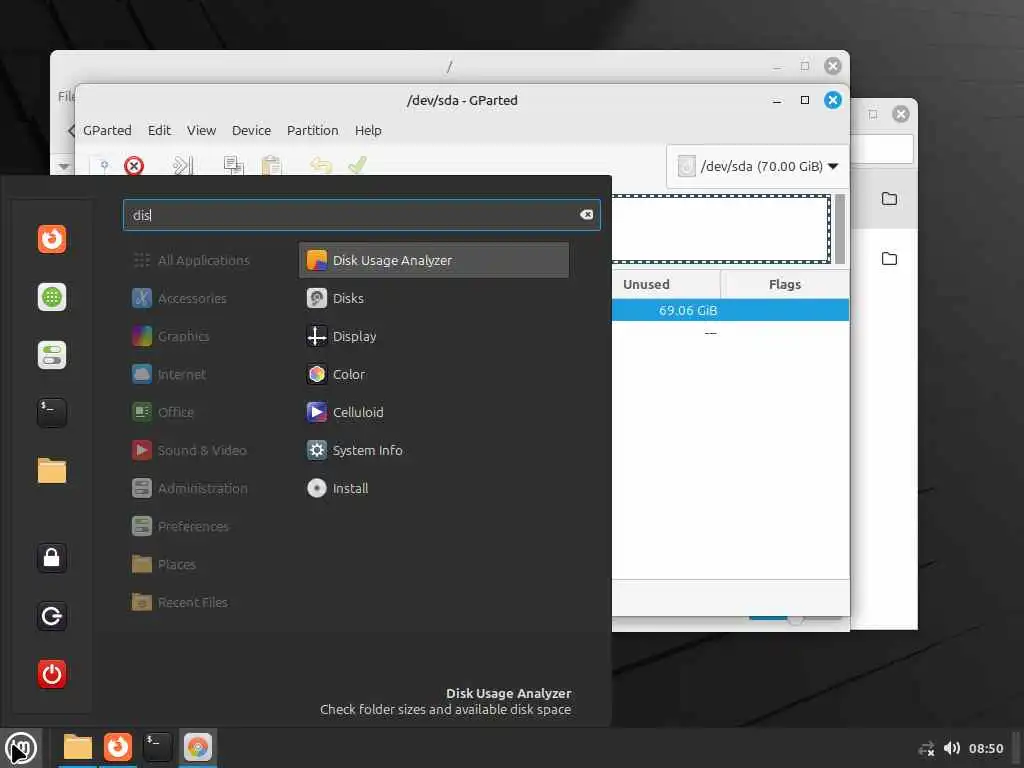Click GParted copy partition toolbar icon
This screenshot has height=768, width=1024.
point(233,166)
